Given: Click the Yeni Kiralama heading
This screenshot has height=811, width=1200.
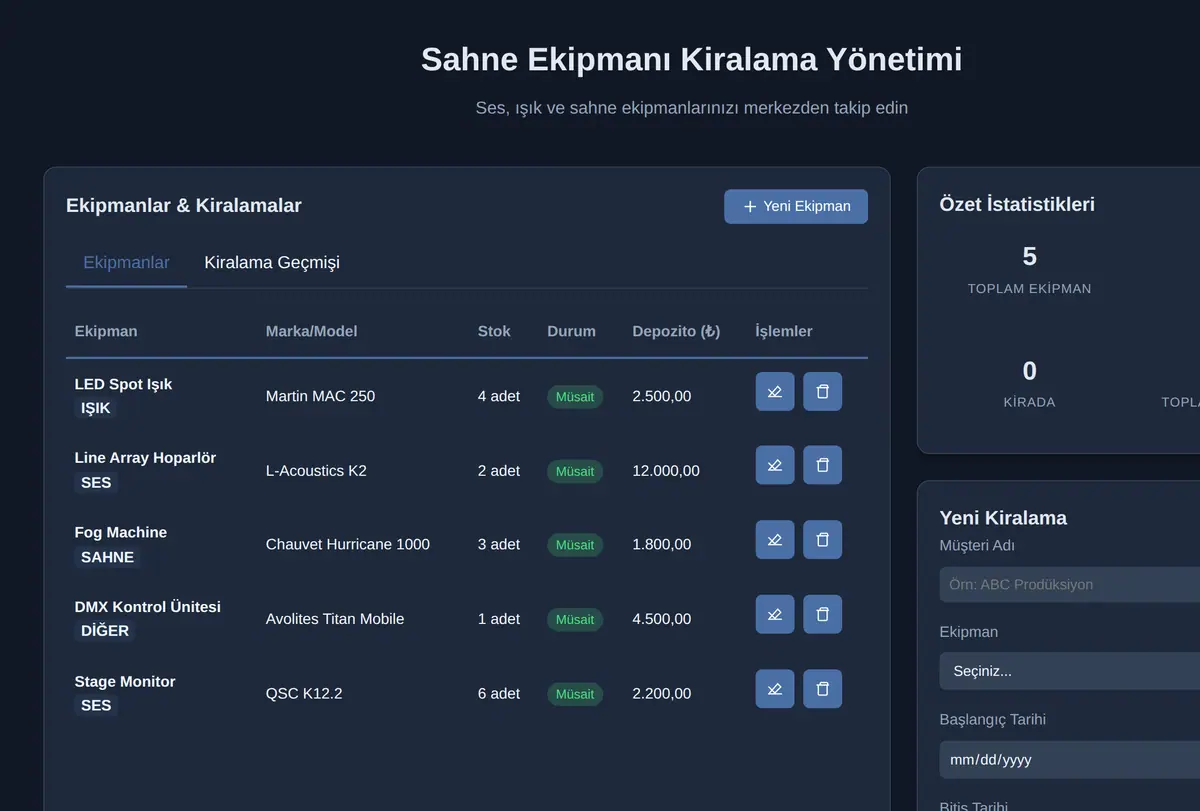Looking at the screenshot, I should pos(1003,518).
